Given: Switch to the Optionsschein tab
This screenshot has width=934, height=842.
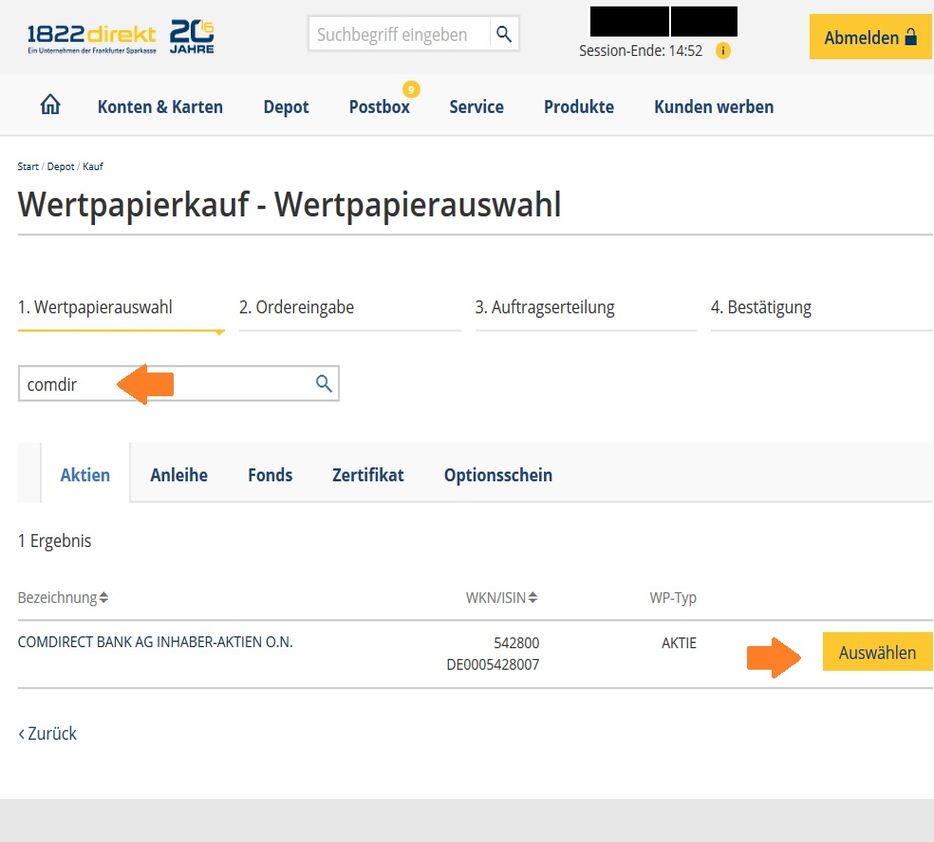Looking at the screenshot, I should coord(498,475).
